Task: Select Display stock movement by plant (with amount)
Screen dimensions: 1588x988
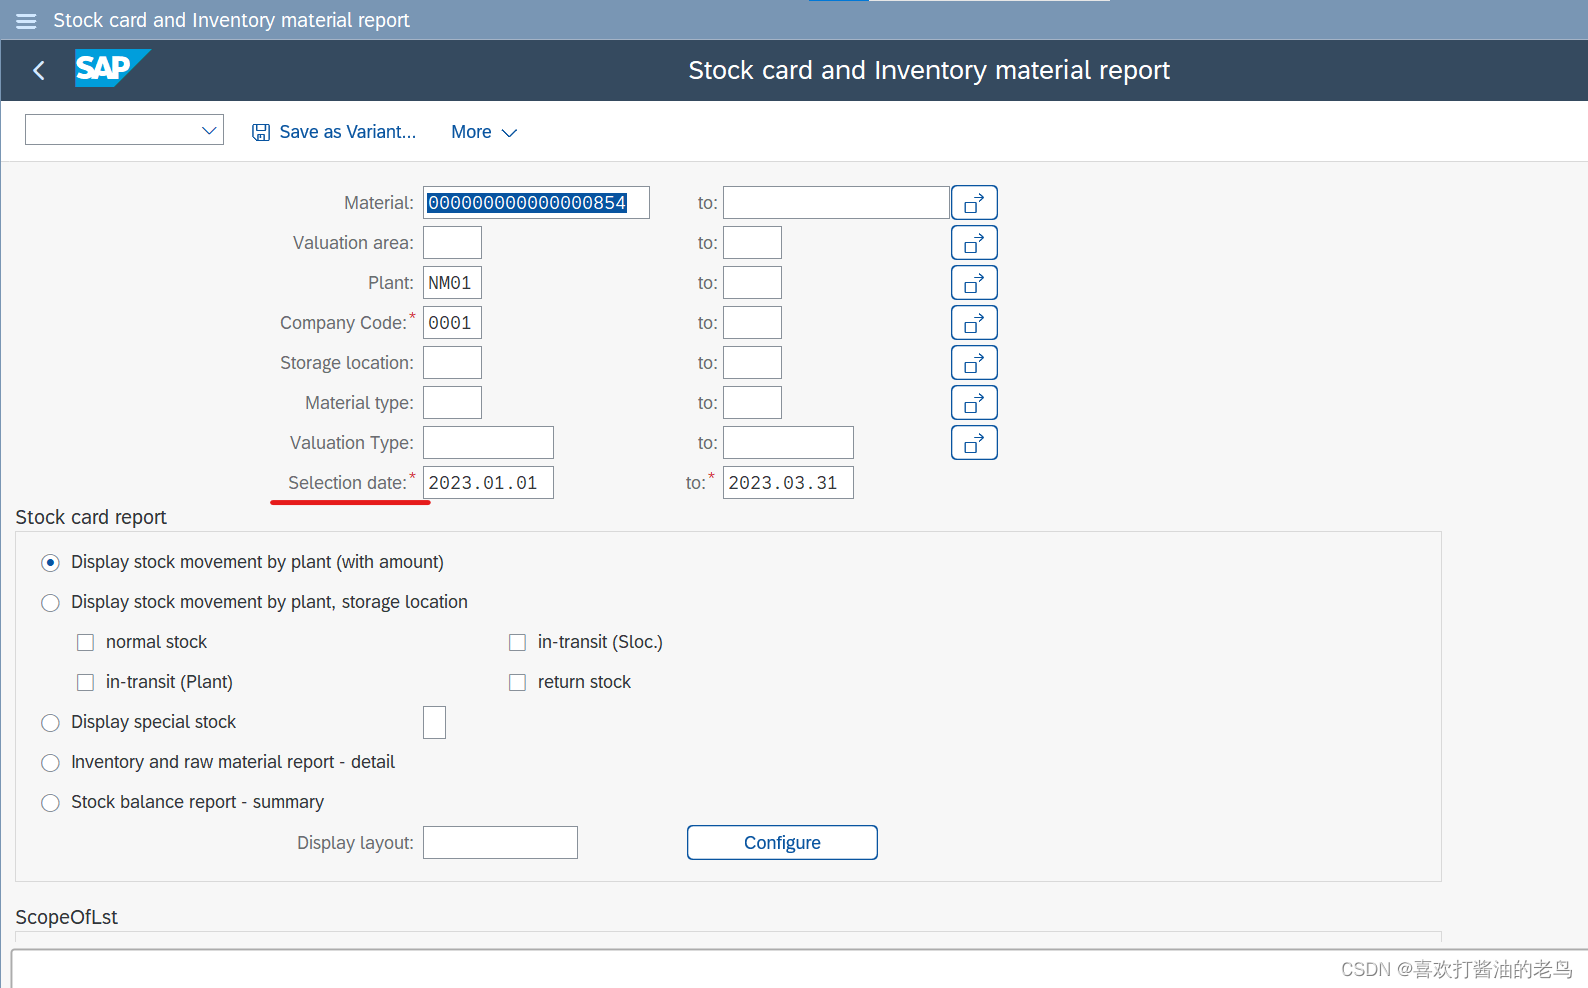Action: pos(50,563)
